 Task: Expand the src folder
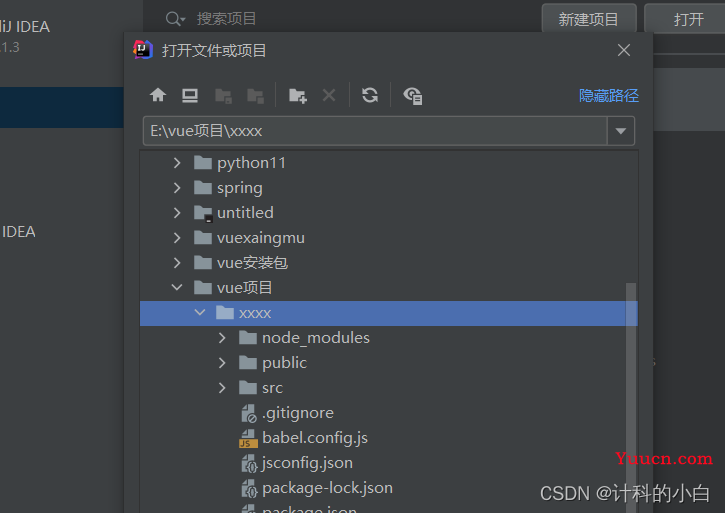(x=222, y=388)
